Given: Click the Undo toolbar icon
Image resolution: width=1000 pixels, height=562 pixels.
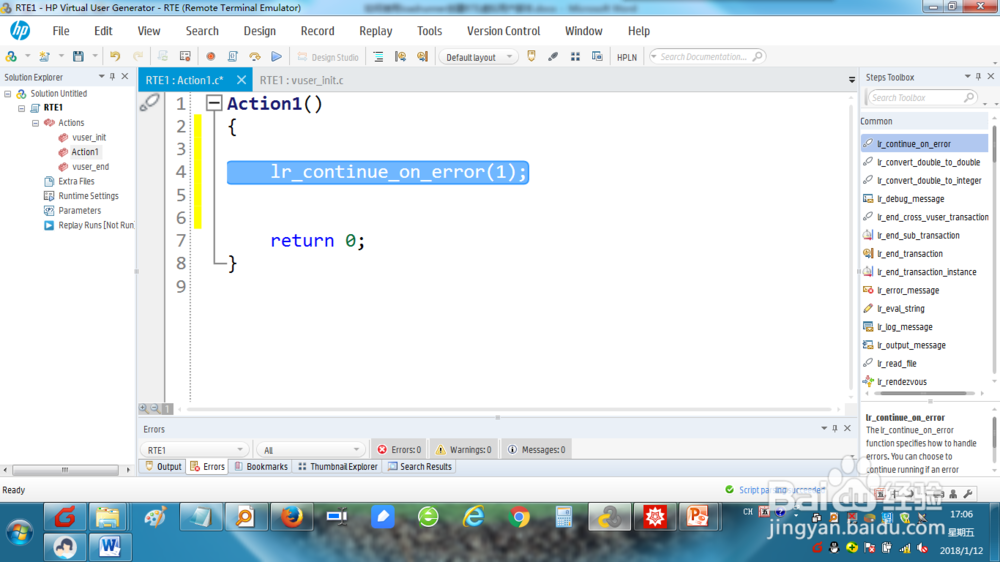Looking at the screenshot, I should 115,57.
